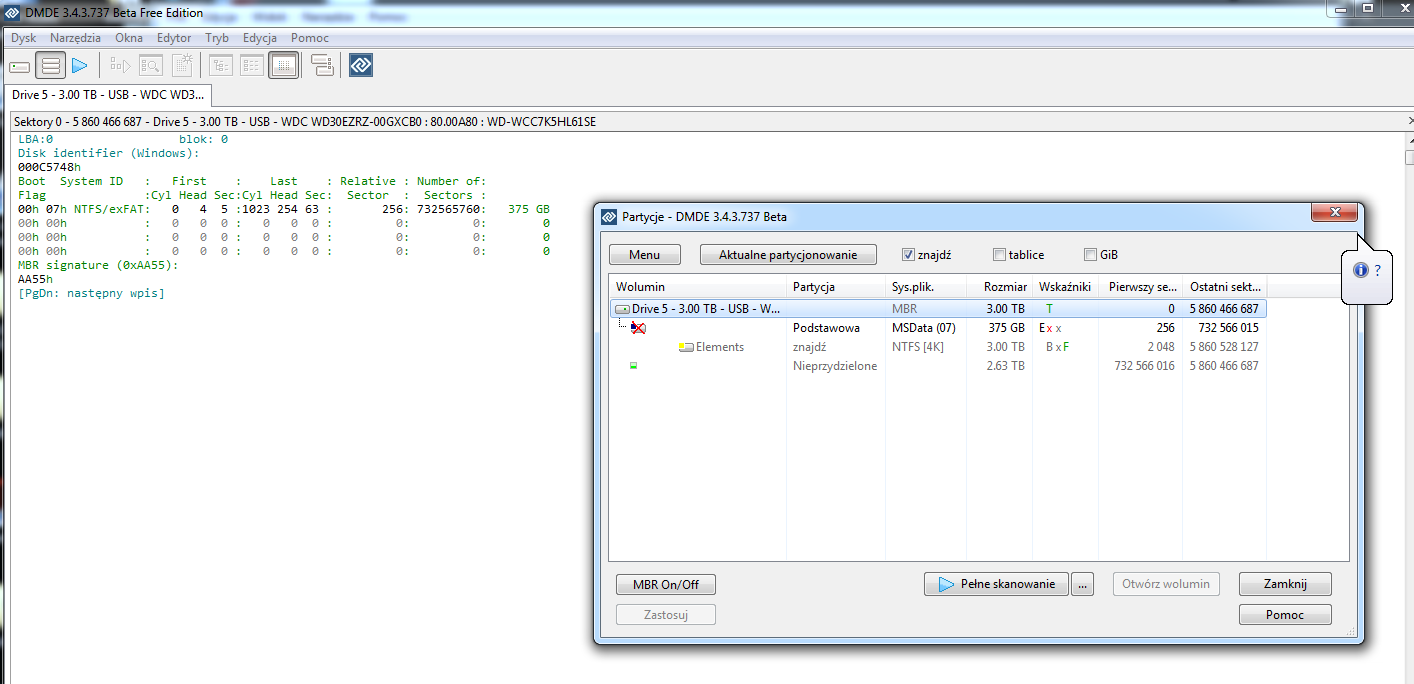This screenshot has width=1414, height=684.
Task: Click the 'Ostatni sekt...' column header
Action: pyautogui.click(x=1225, y=287)
